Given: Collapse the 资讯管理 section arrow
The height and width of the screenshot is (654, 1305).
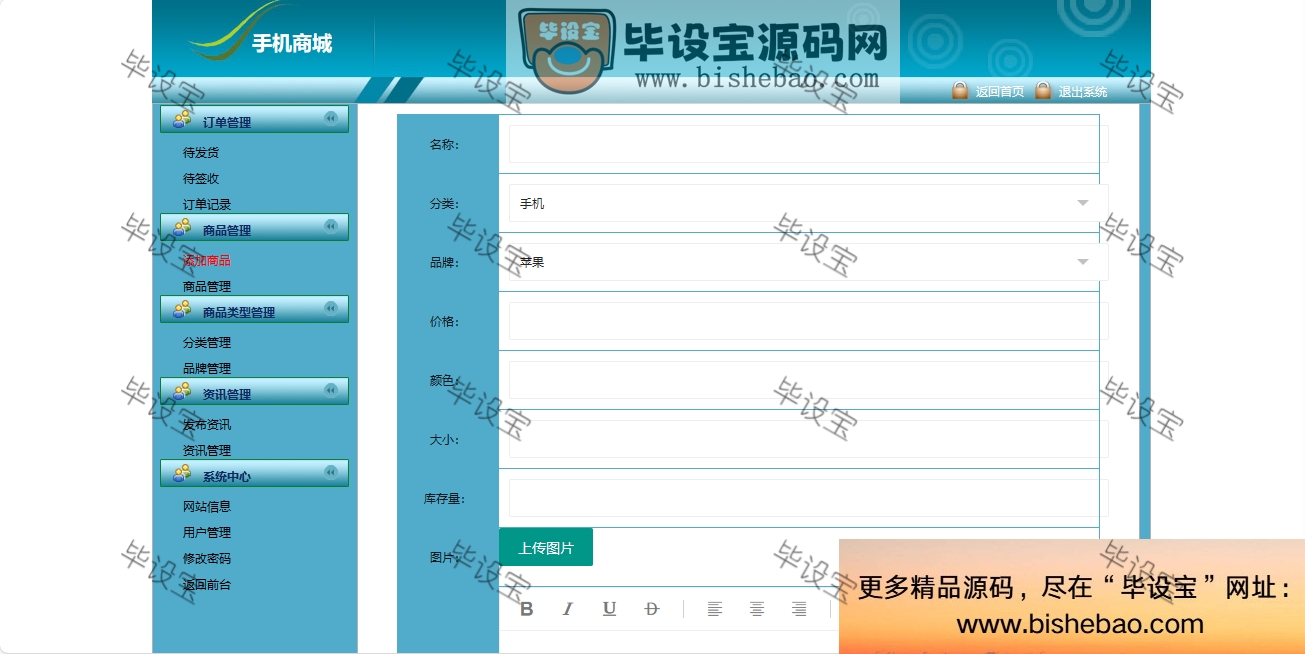Looking at the screenshot, I should [x=331, y=390].
